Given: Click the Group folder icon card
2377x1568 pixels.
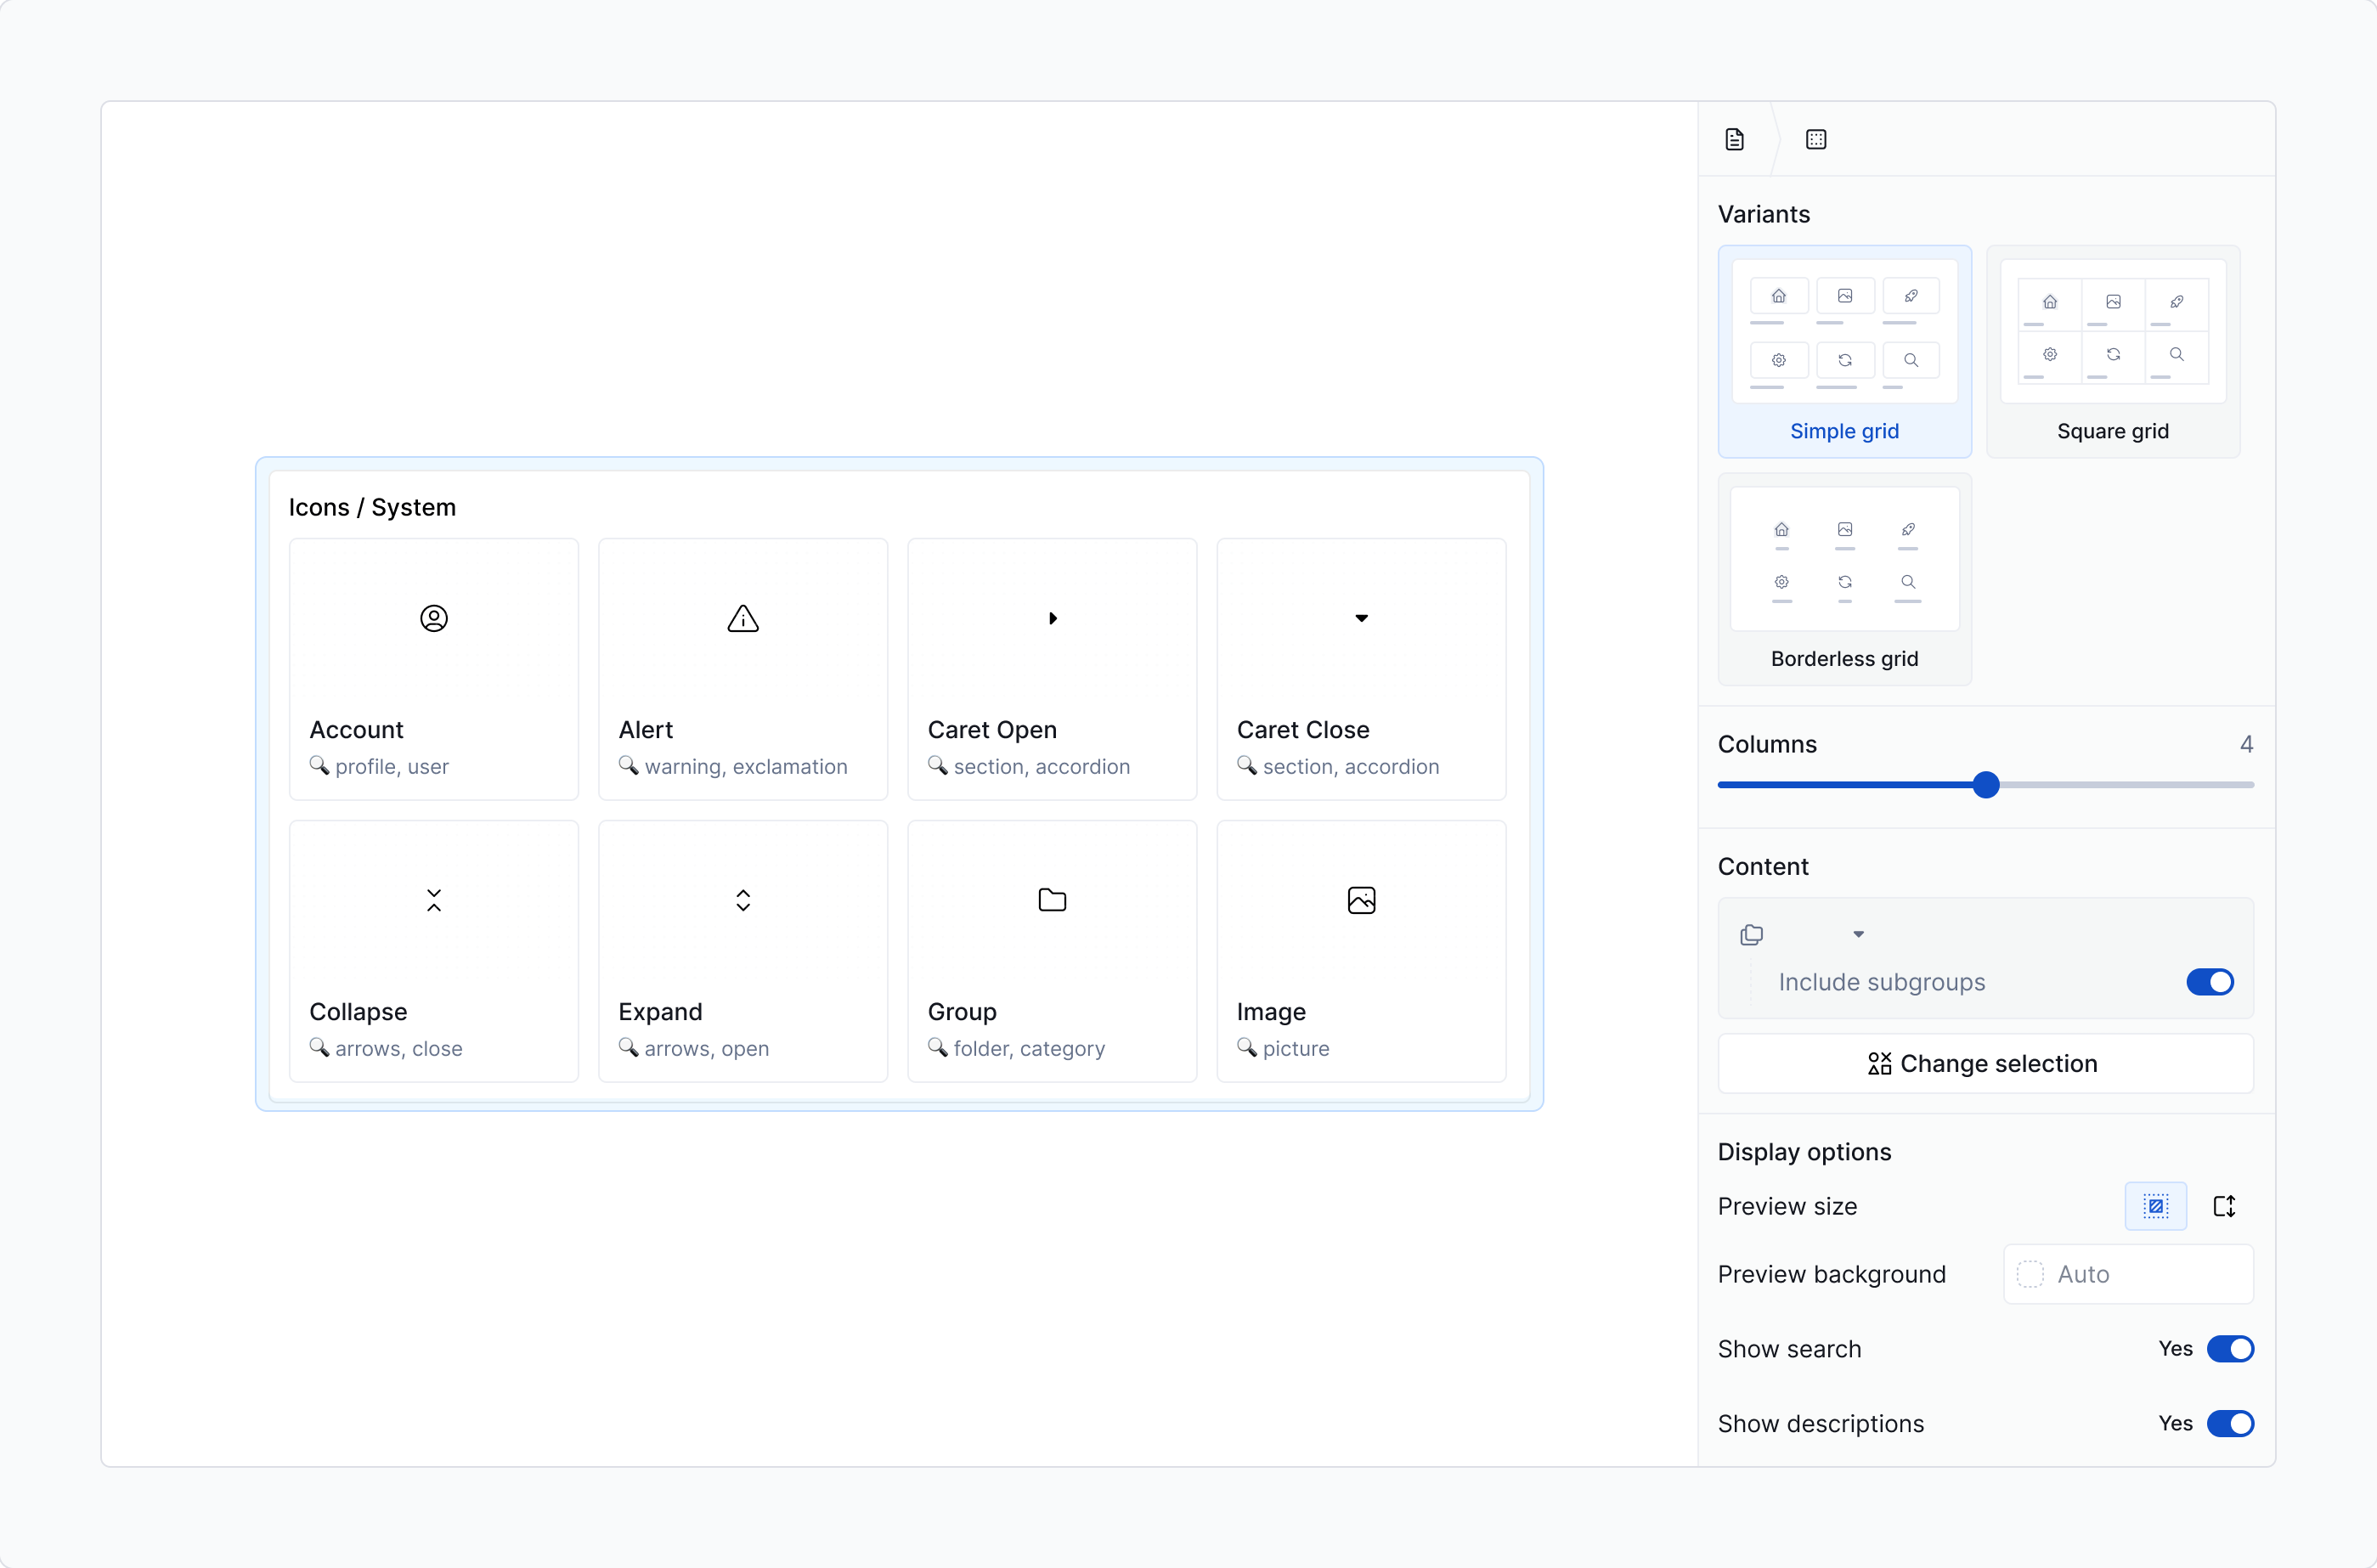Looking at the screenshot, I should (x=1052, y=951).
